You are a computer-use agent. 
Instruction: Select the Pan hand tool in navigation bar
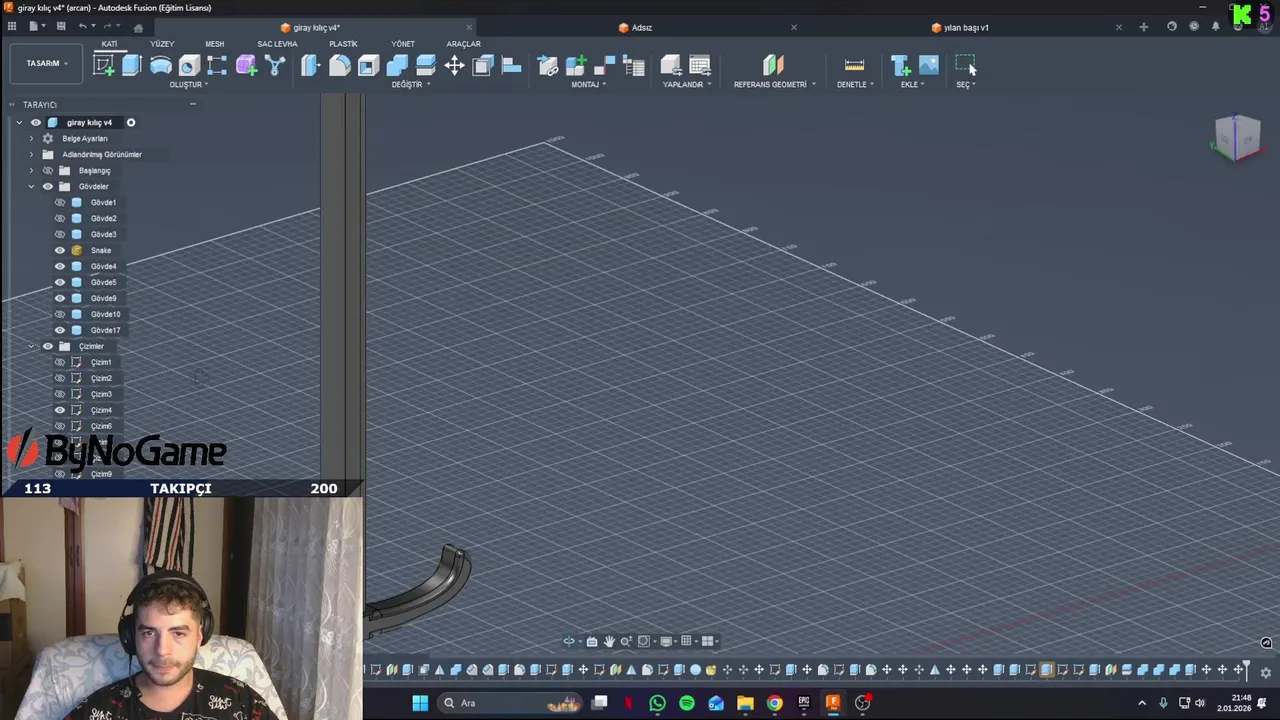click(x=608, y=641)
